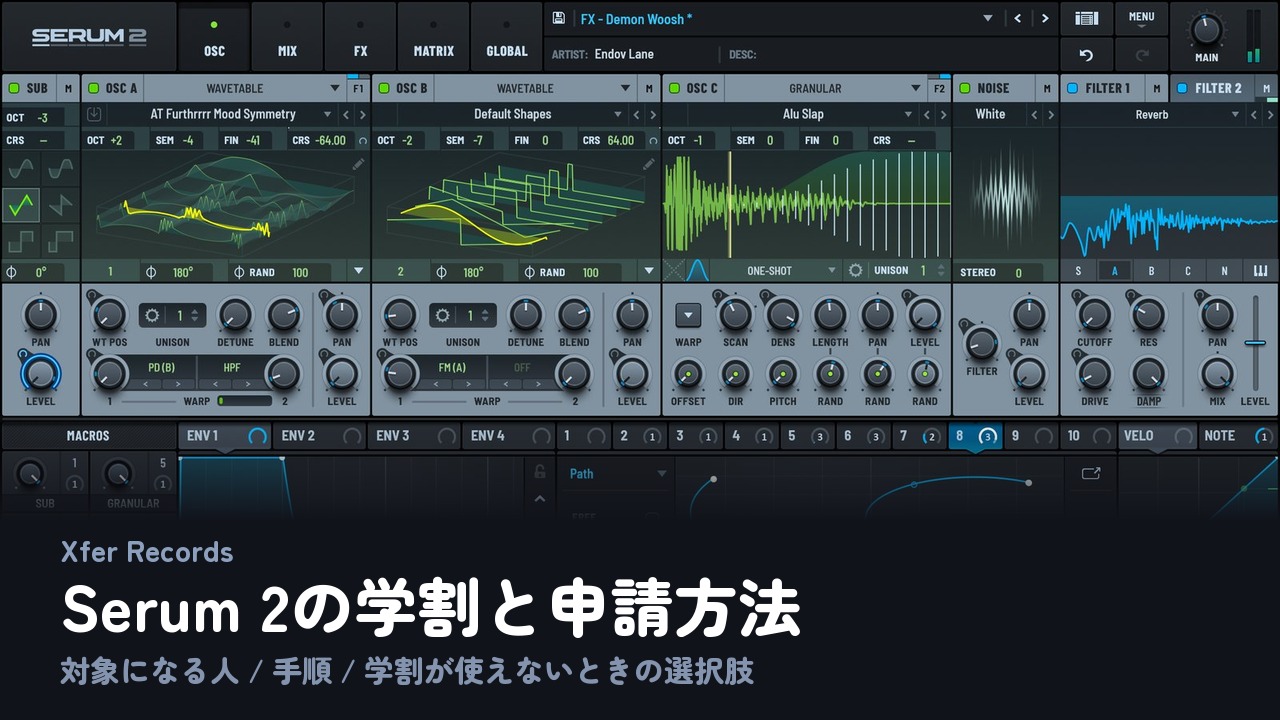This screenshot has height=720, width=1280.
Task: Toggle FILTER 1 power button
Action: tap(1073, 88)
